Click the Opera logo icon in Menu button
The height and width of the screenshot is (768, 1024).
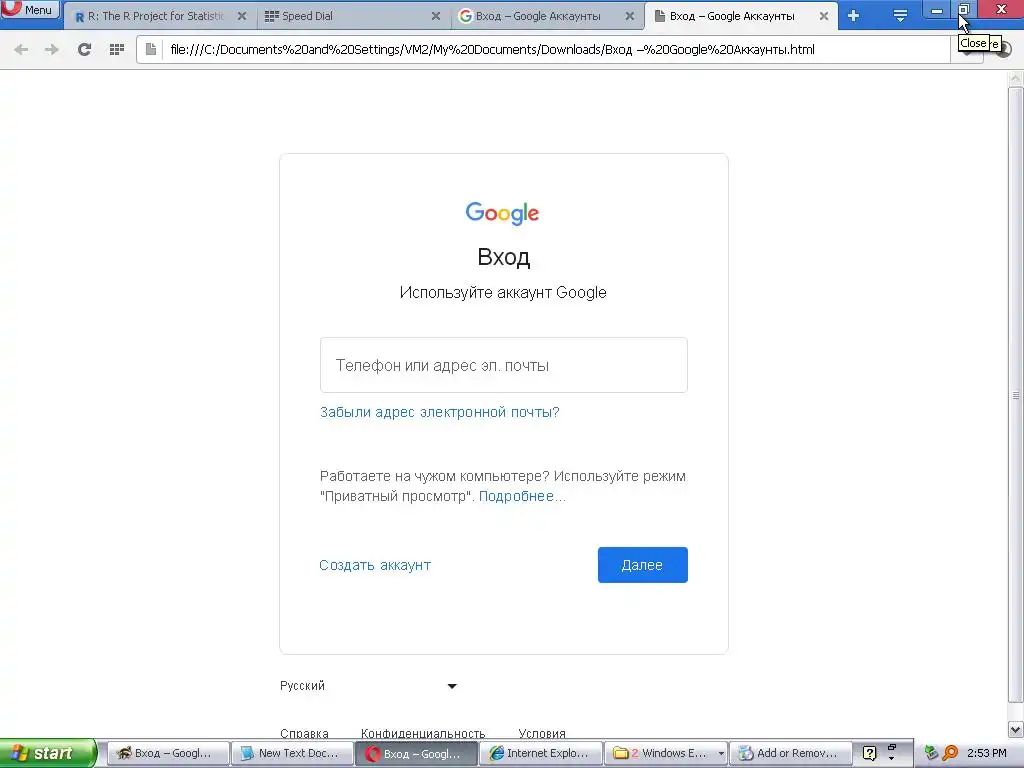coord(12,7)
